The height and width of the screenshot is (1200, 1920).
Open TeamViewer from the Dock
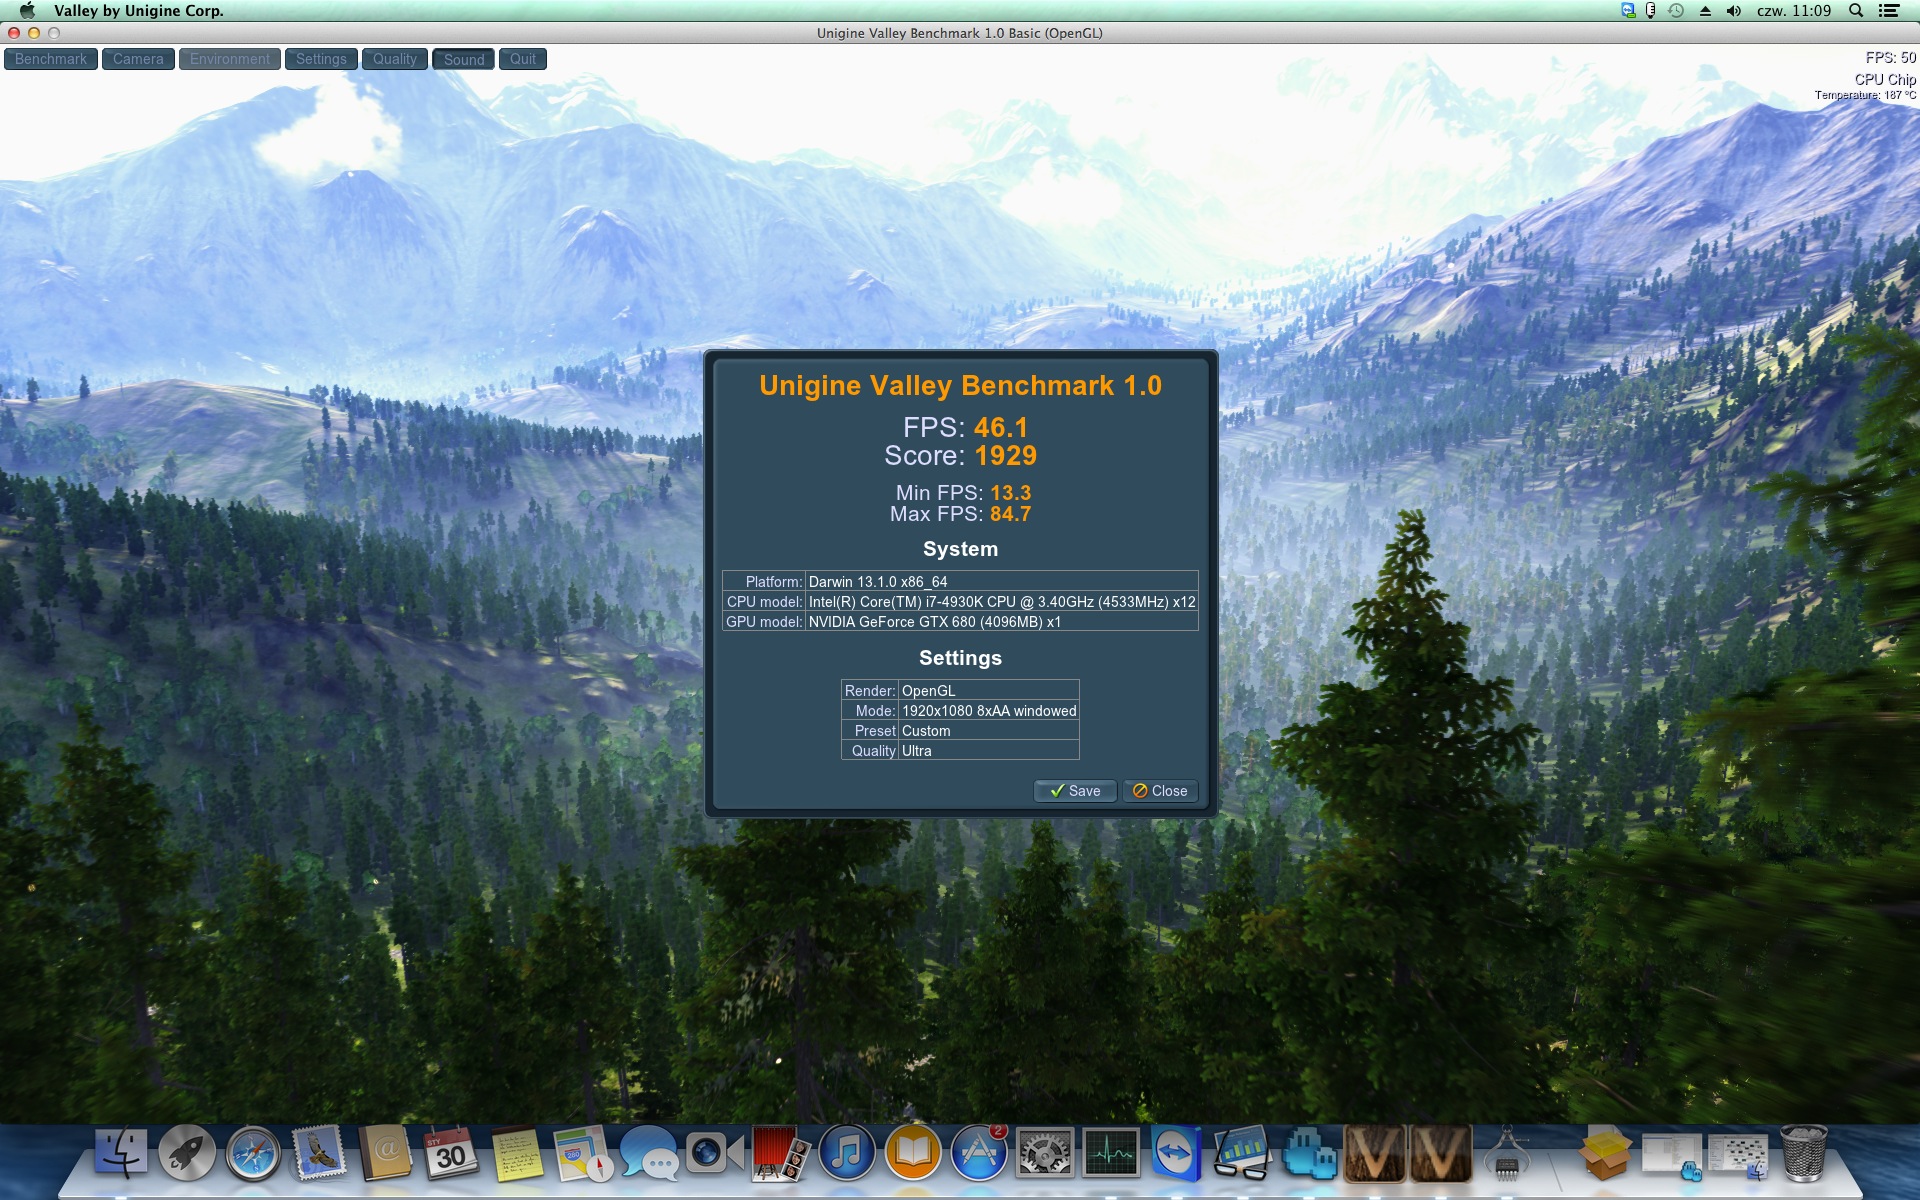pyautogui.click(x=1177, y=1153)
